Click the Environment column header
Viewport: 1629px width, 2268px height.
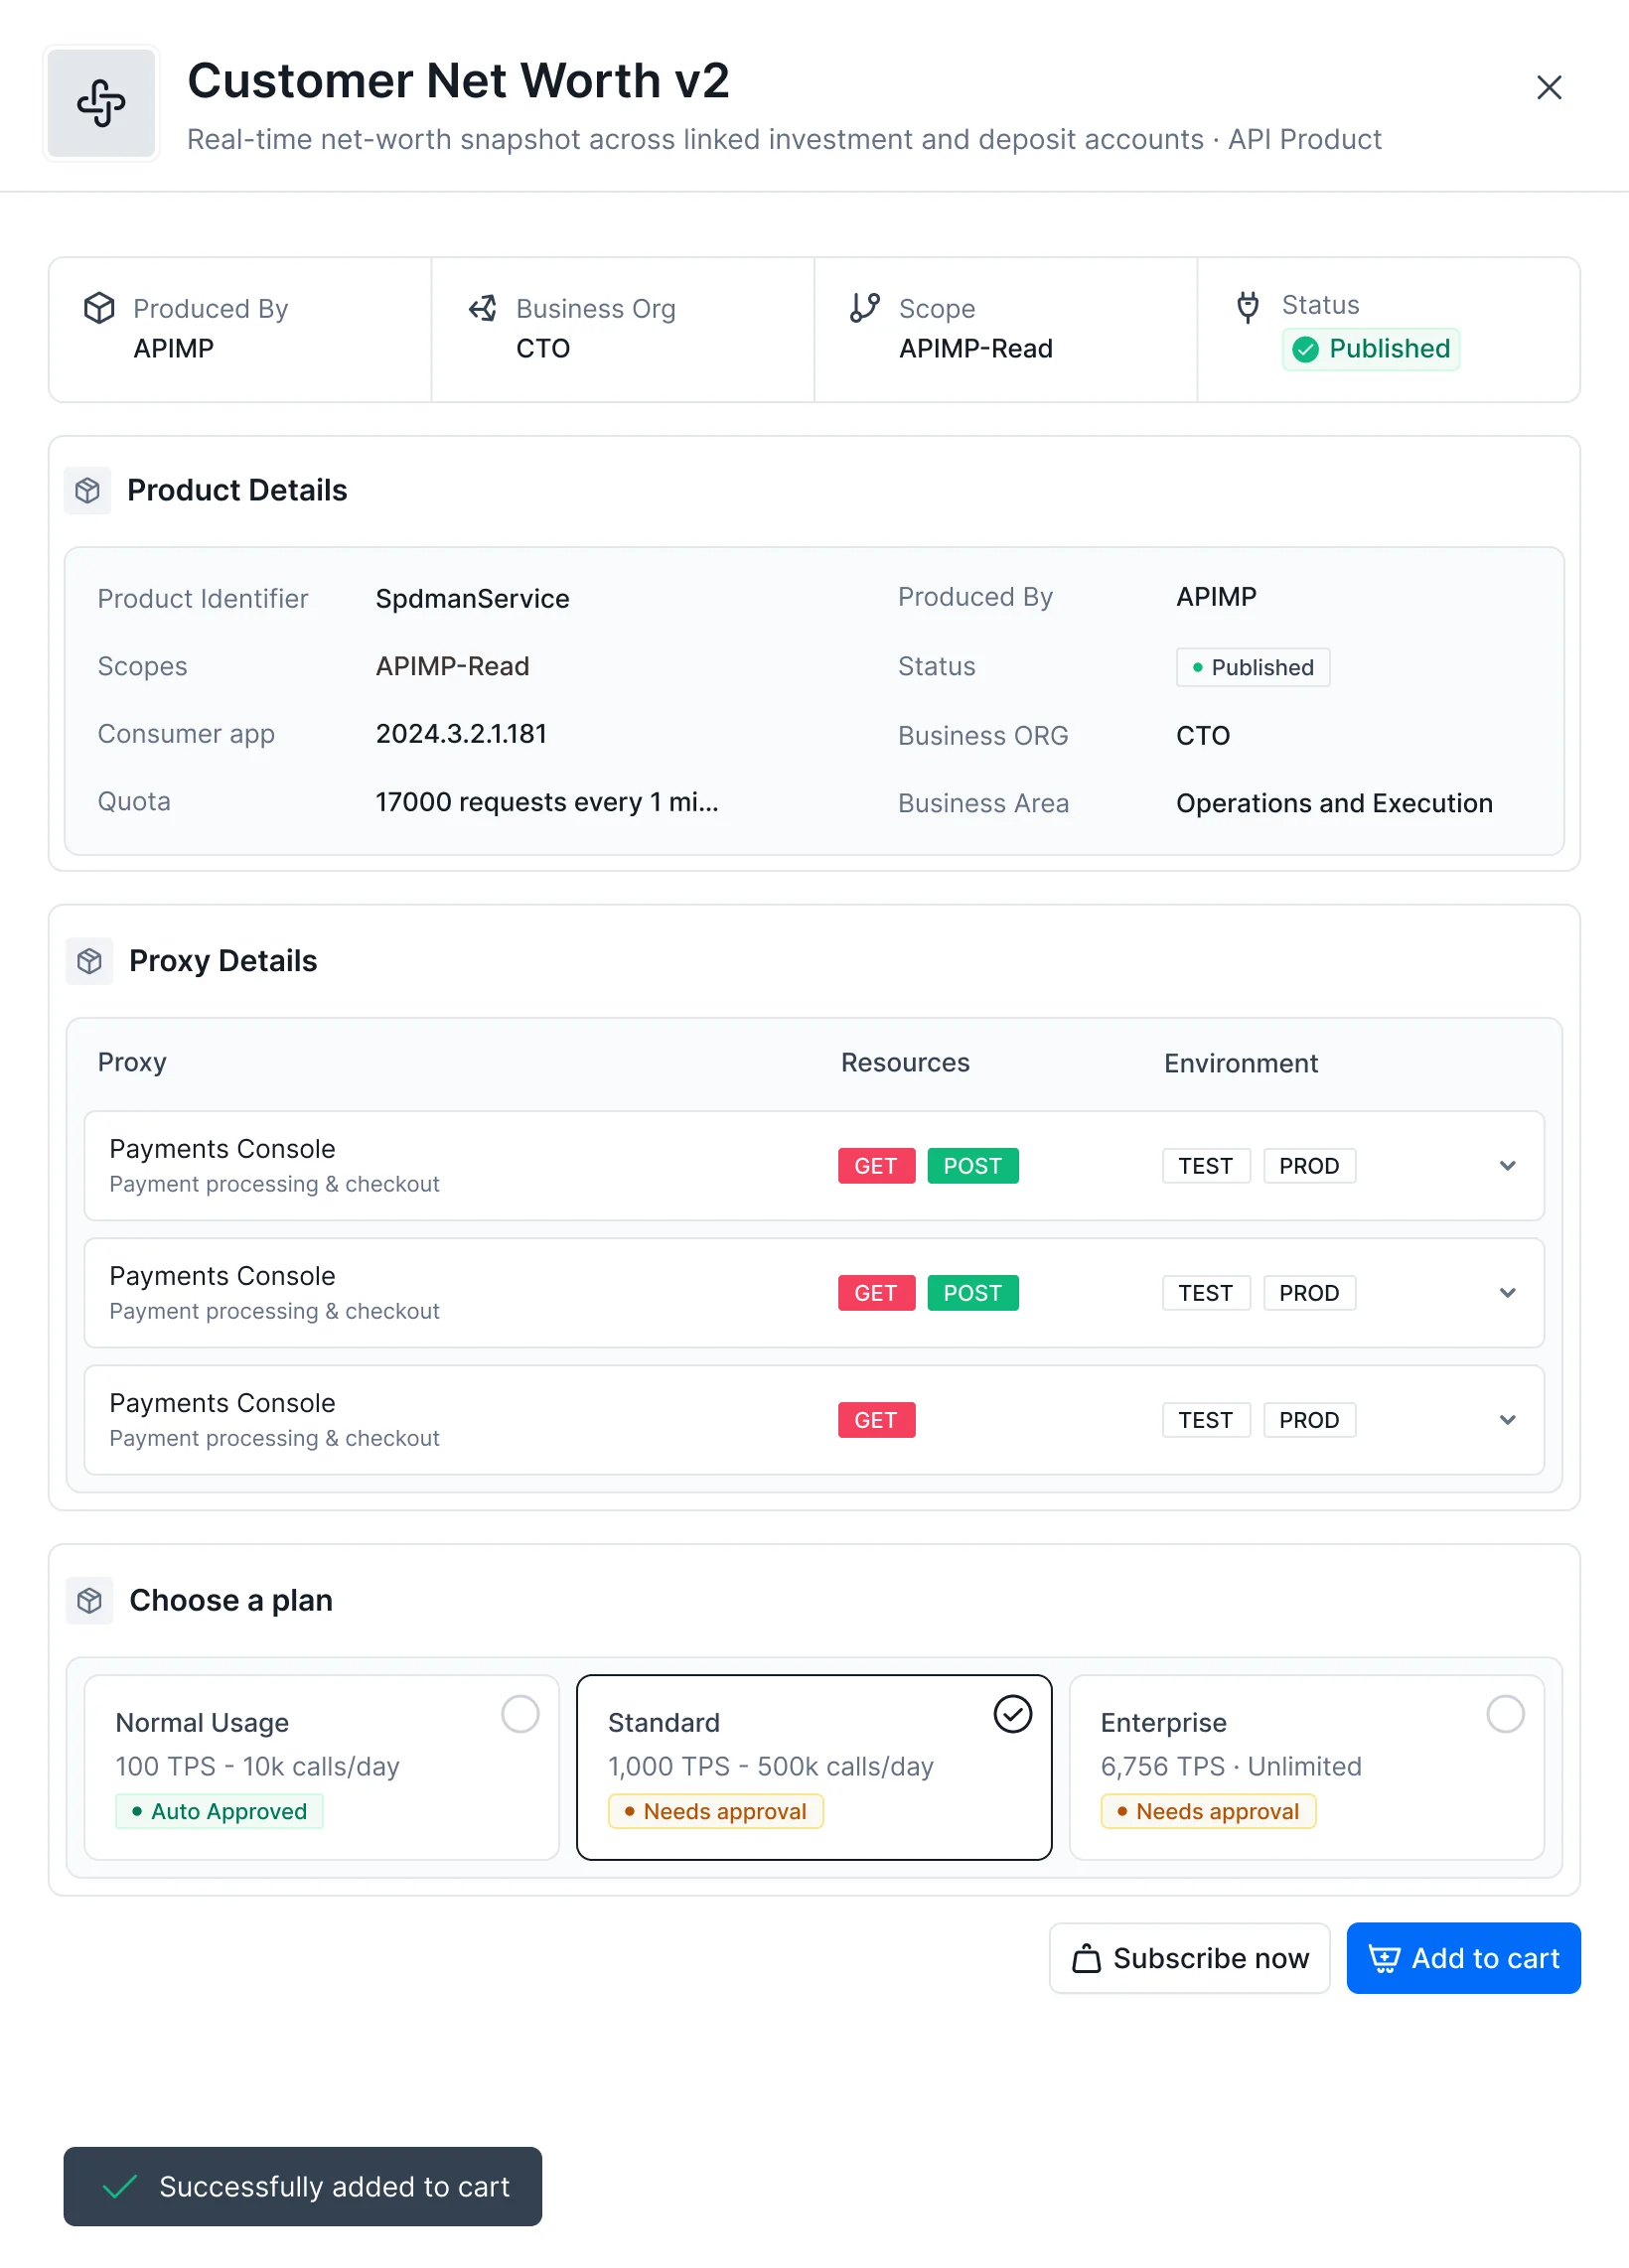pos(1240,1064)
